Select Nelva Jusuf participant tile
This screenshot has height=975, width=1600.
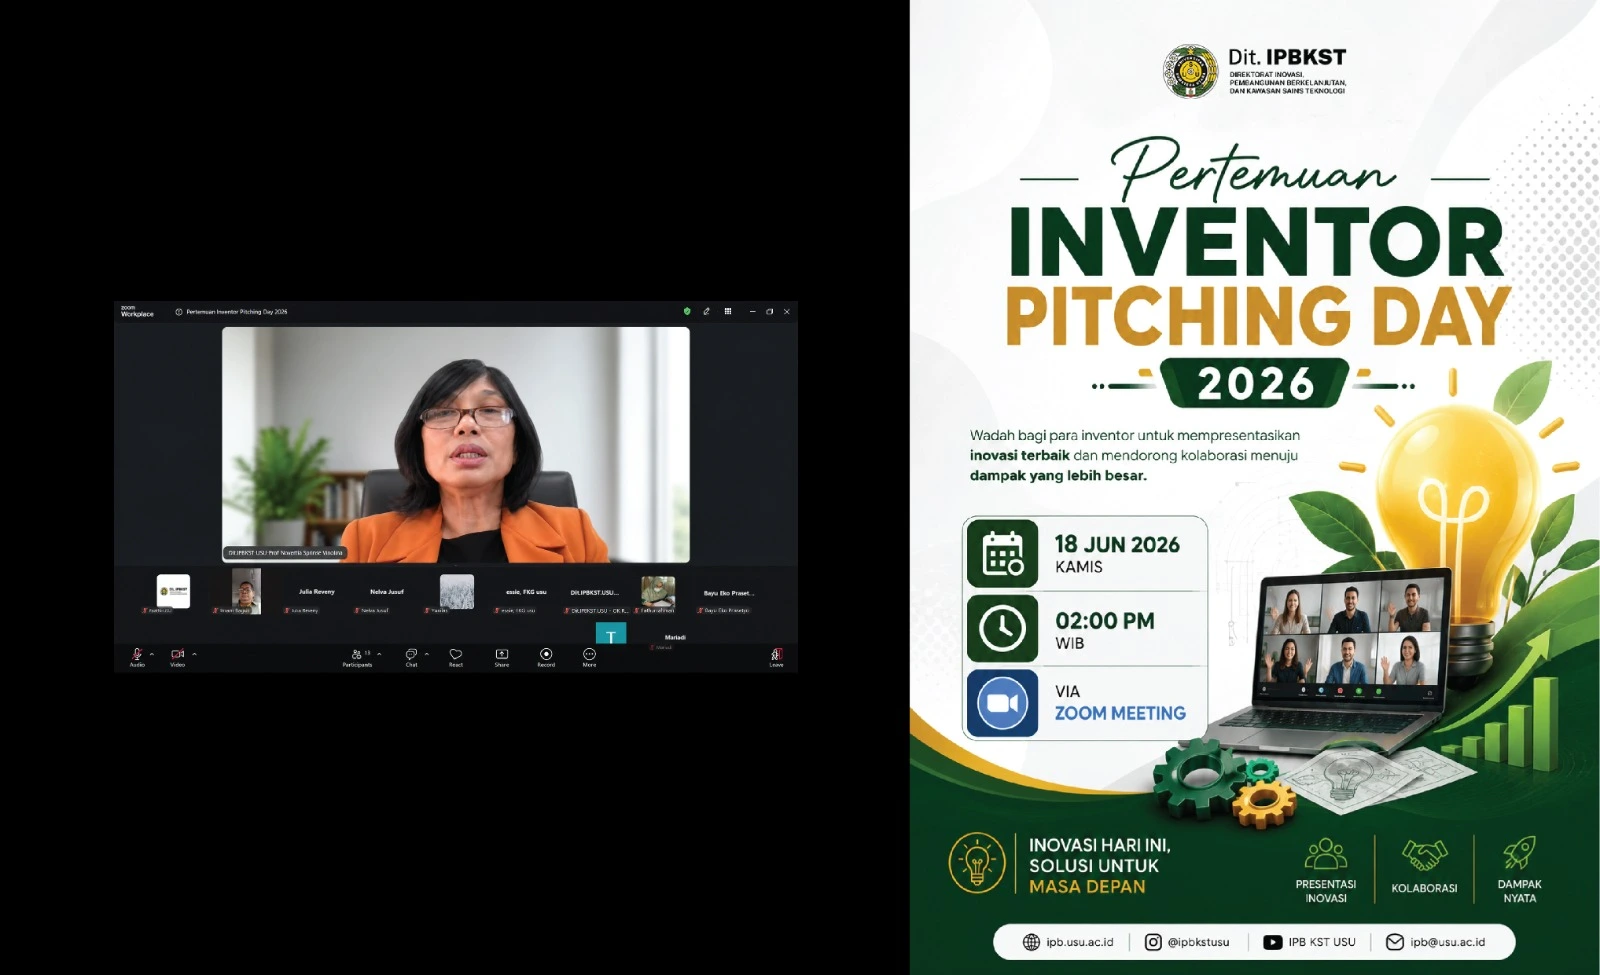click(x=387, y=592)
